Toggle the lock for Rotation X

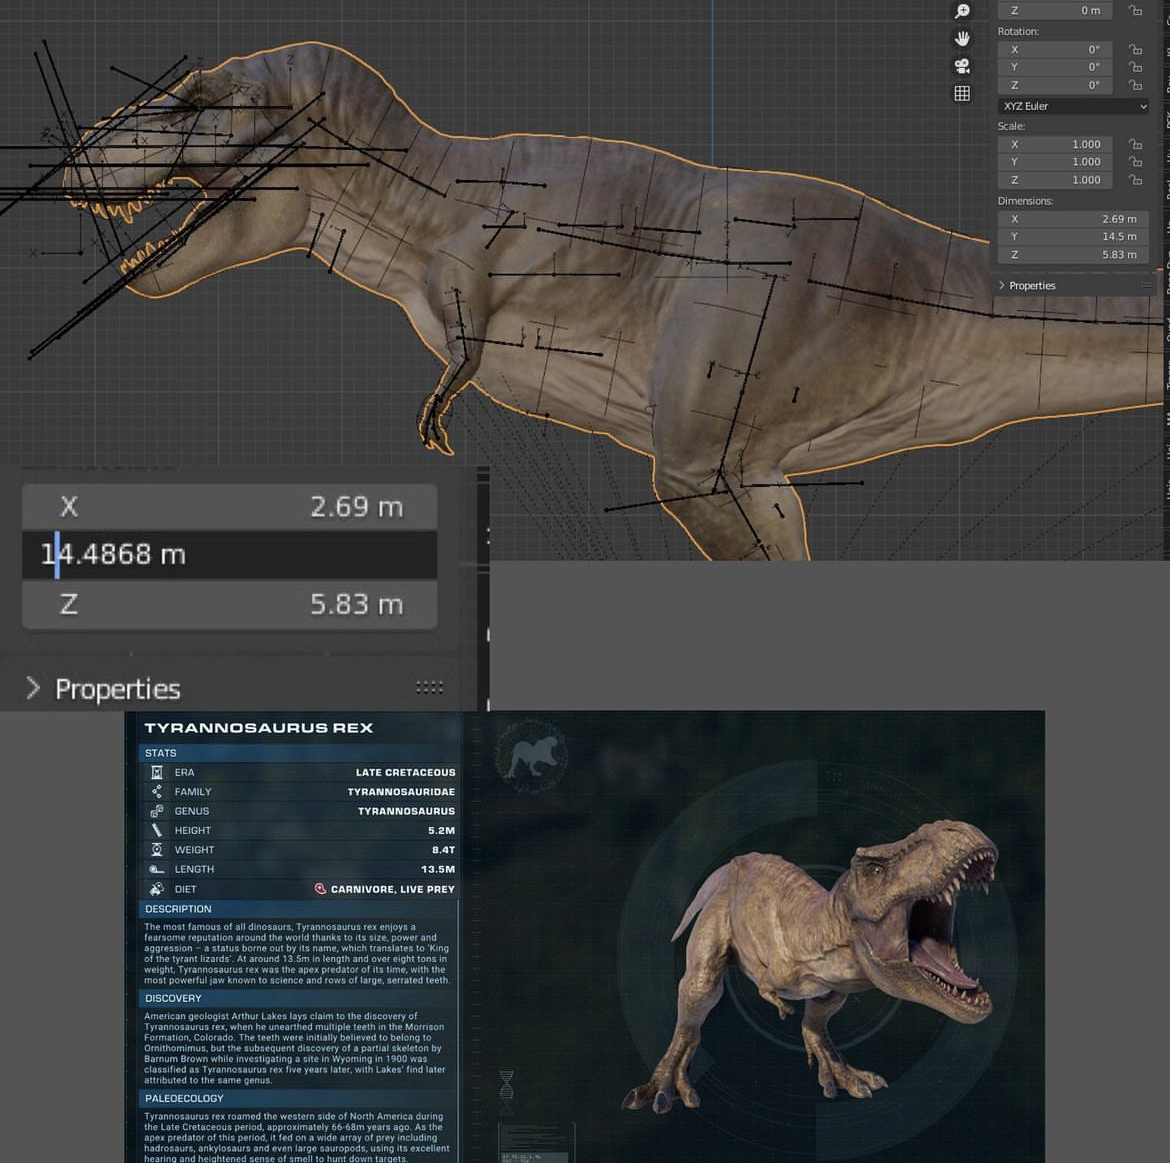click(x=1135, y=49)
